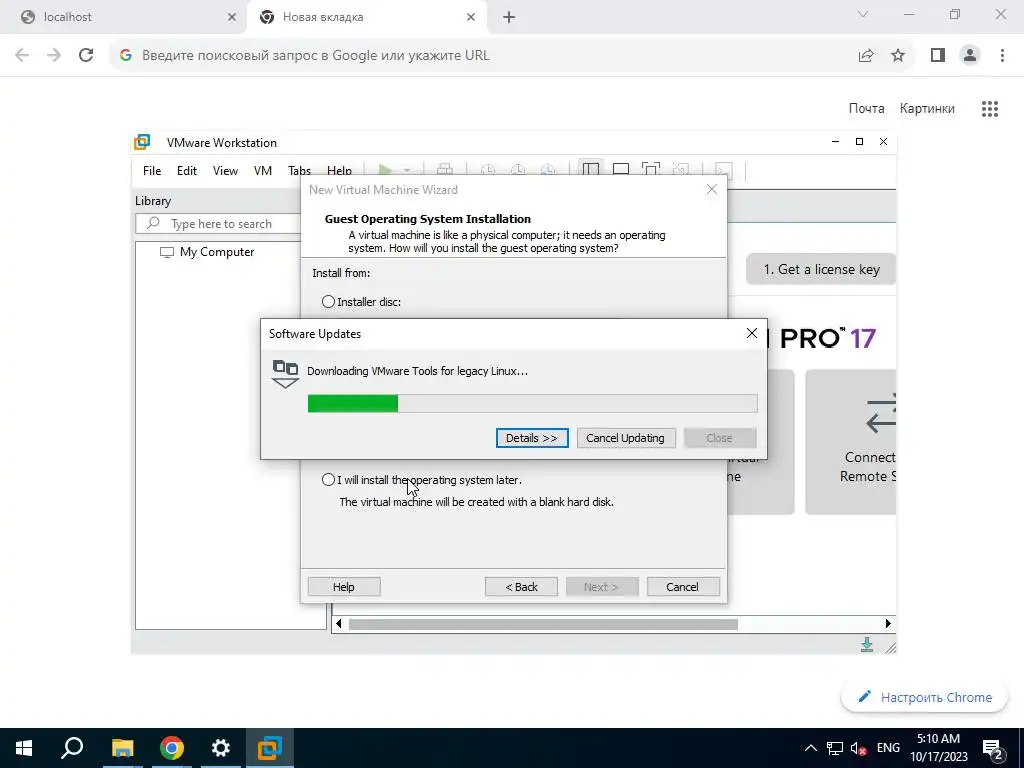Click the console view toolbar icon
1024x768 pixels.
724,170
